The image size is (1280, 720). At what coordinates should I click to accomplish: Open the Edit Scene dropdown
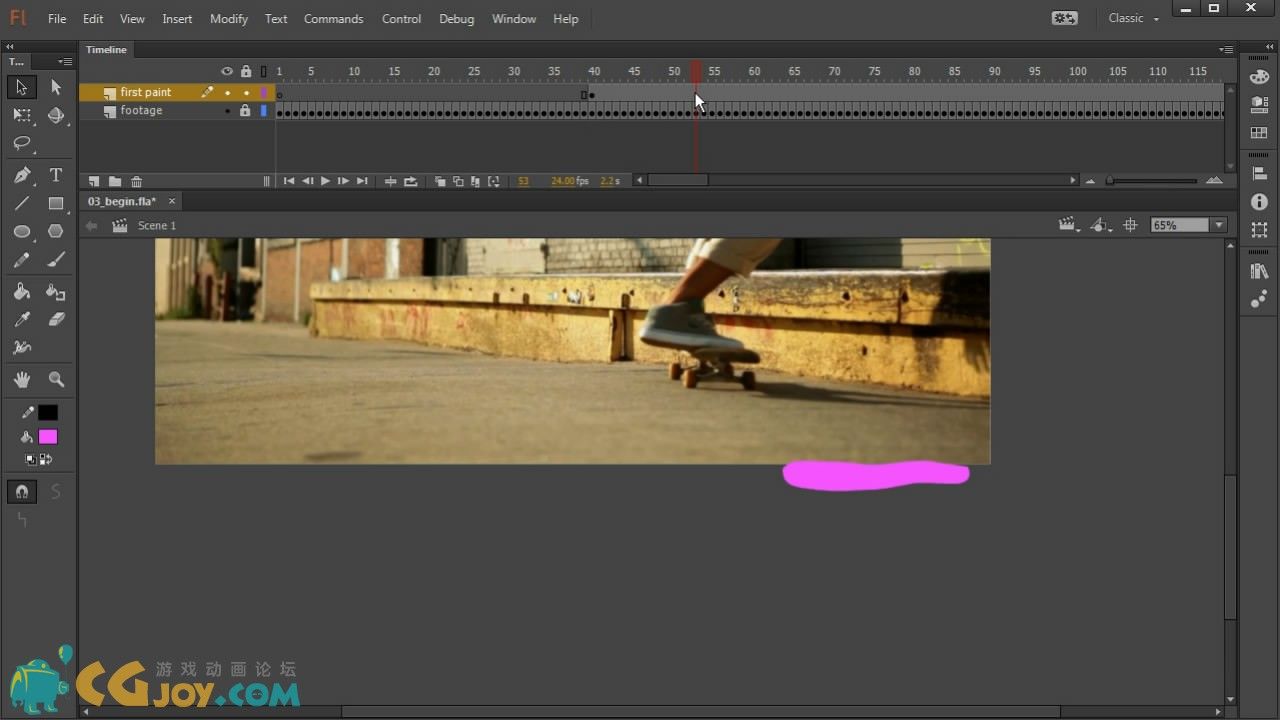tap(1070, 225)
